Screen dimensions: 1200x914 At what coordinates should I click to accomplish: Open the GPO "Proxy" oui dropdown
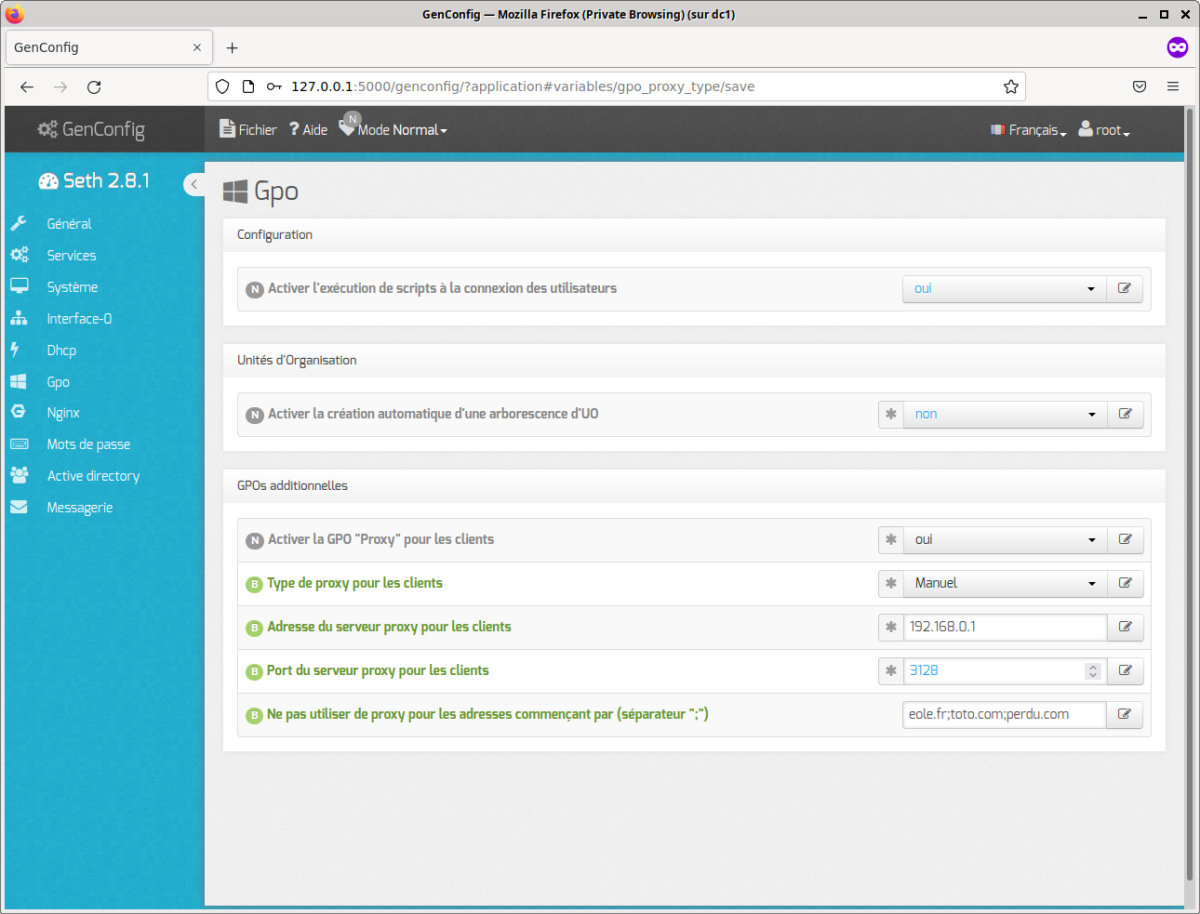click(1004, 539)
